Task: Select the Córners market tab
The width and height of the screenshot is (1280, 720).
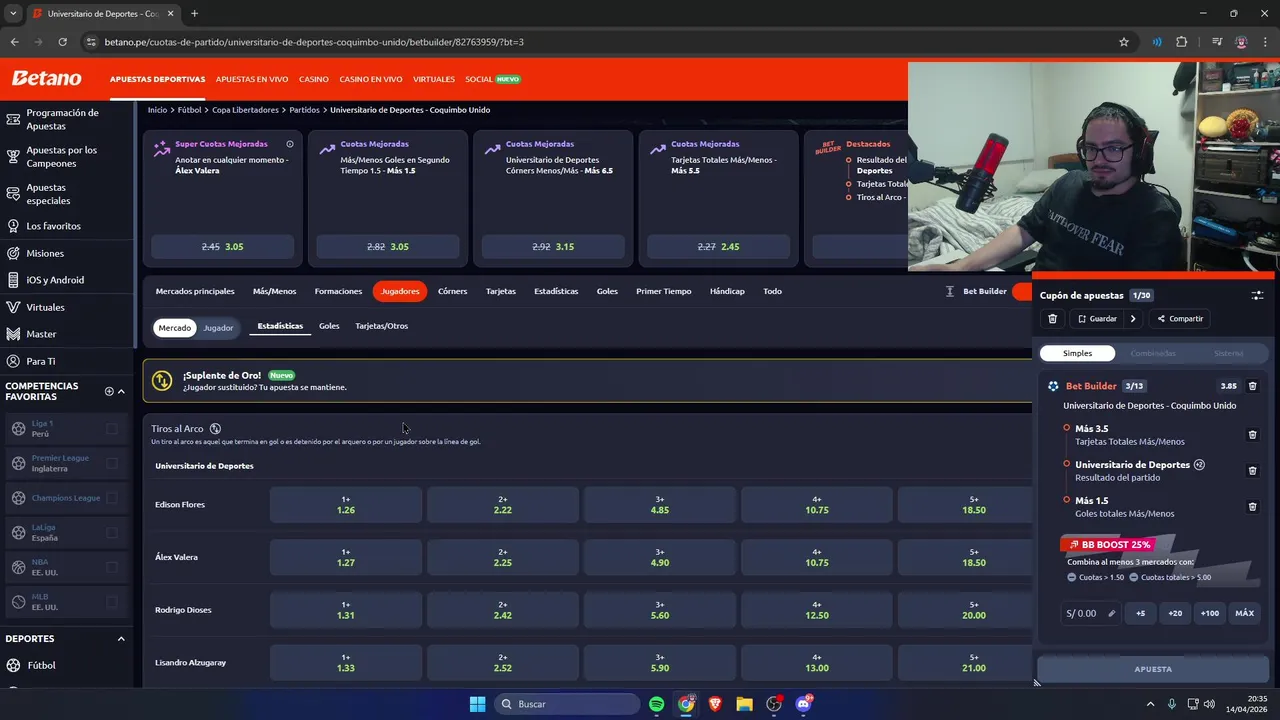Action: [452, 291]
